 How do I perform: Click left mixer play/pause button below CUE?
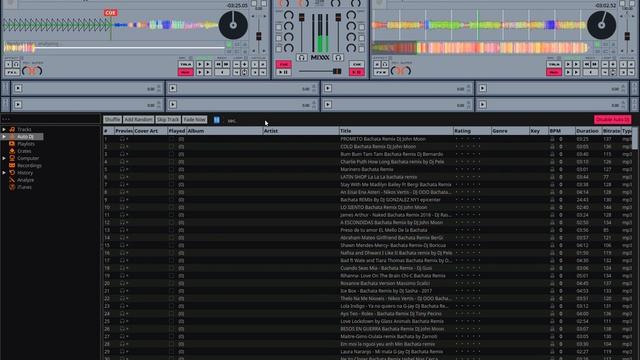pos(283,72)
